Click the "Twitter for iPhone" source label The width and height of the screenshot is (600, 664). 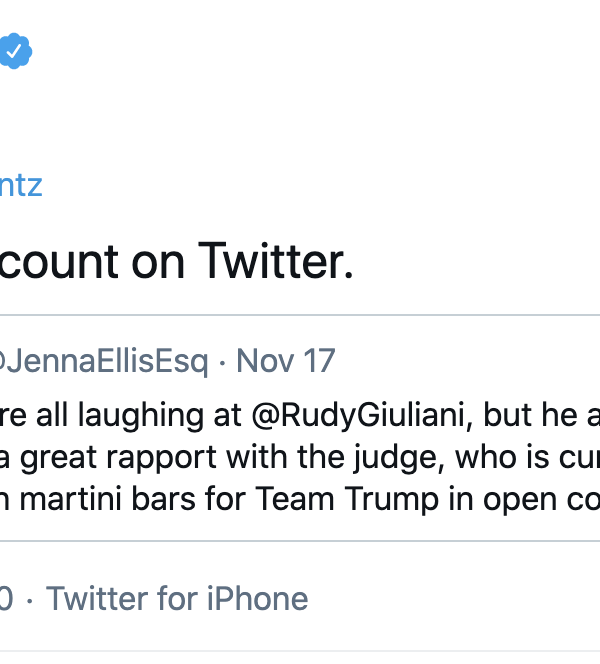(x=177, y=599)
